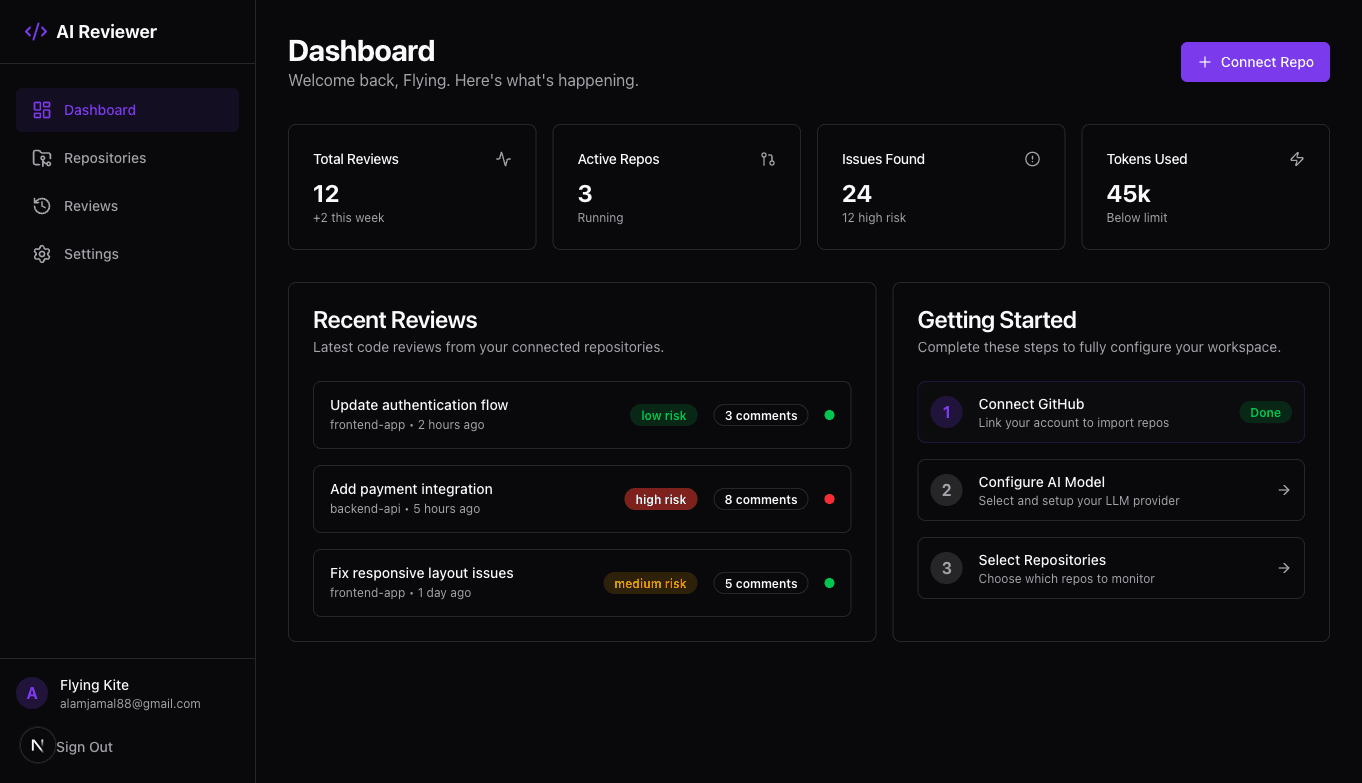1362x783 pixels.
Task: Click the plus icon in Connect Repo button
Action: click(1205, 62)
